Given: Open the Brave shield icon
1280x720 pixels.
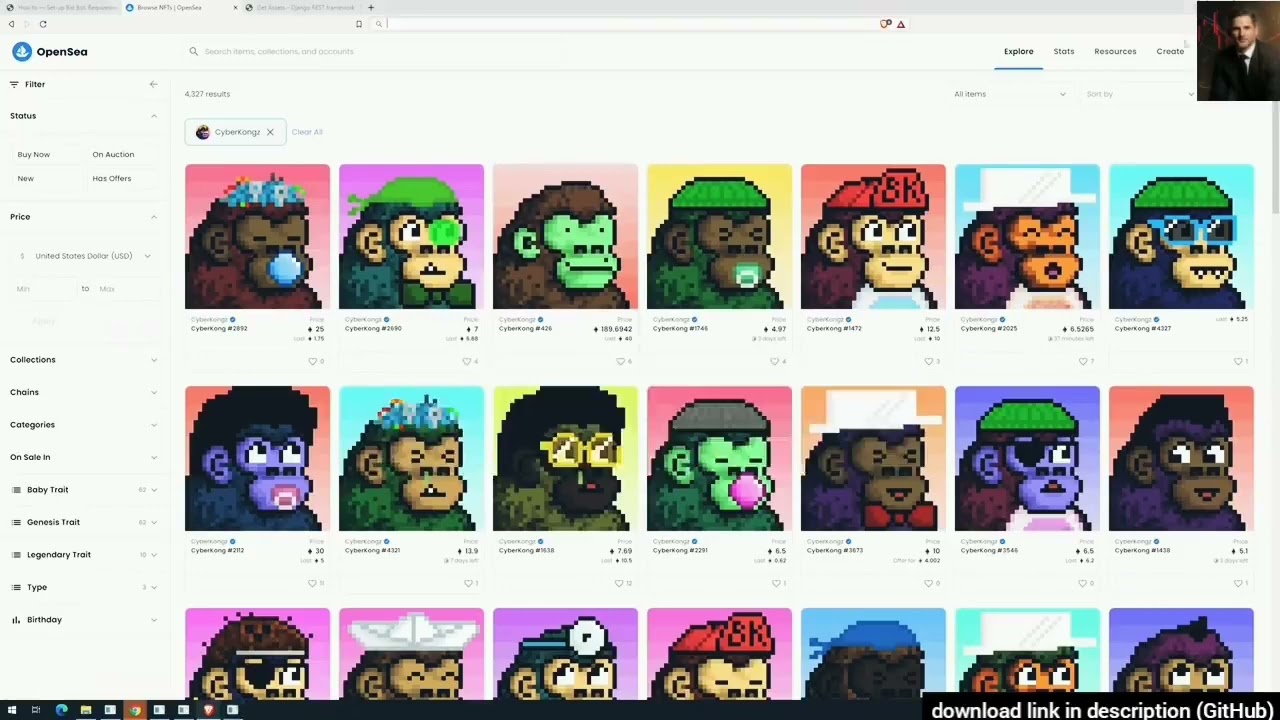Looking at the screenshot, I should click(x=885, y=24).
